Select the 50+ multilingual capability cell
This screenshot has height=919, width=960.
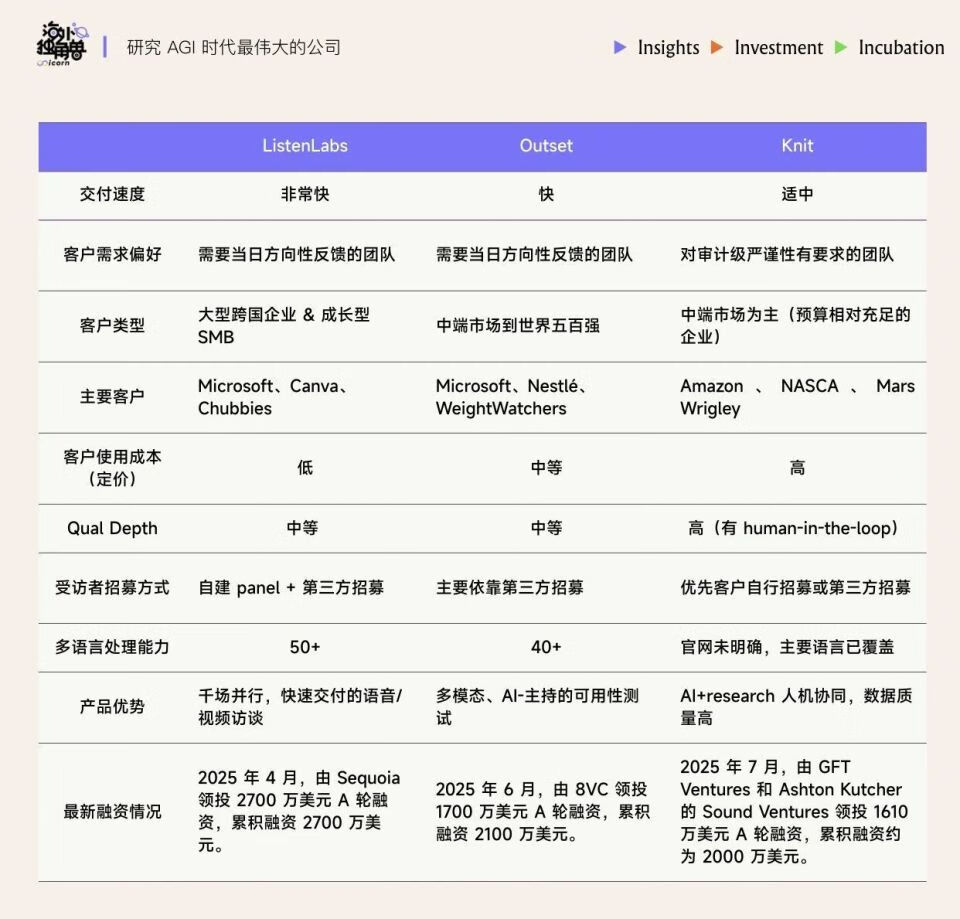[305, 647]
